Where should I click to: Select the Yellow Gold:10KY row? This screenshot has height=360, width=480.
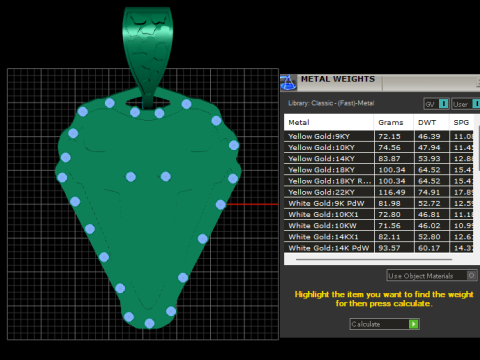coord(378,147)
